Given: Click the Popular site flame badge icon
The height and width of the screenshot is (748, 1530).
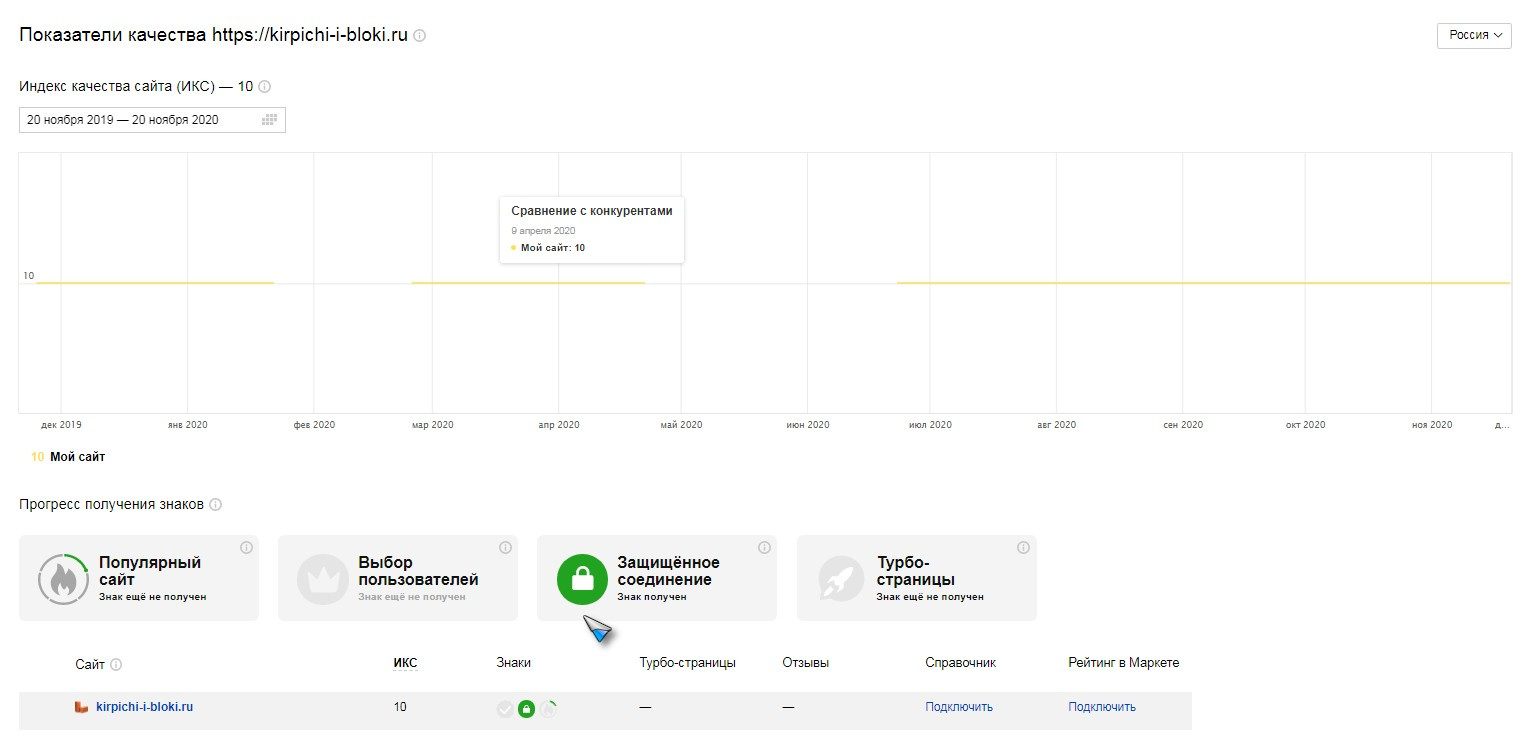Looking at the screenshot, I should (x=64, y=579).
